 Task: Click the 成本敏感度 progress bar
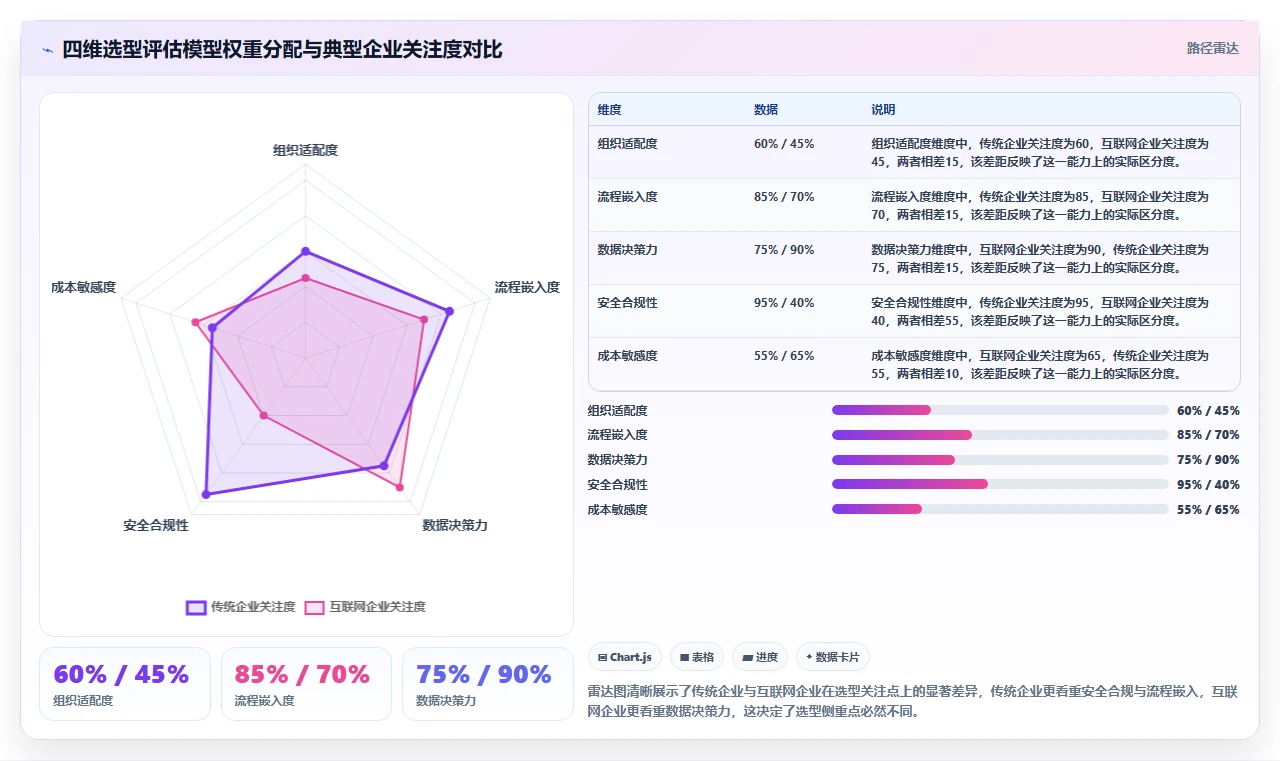(x=1000, y=509)
